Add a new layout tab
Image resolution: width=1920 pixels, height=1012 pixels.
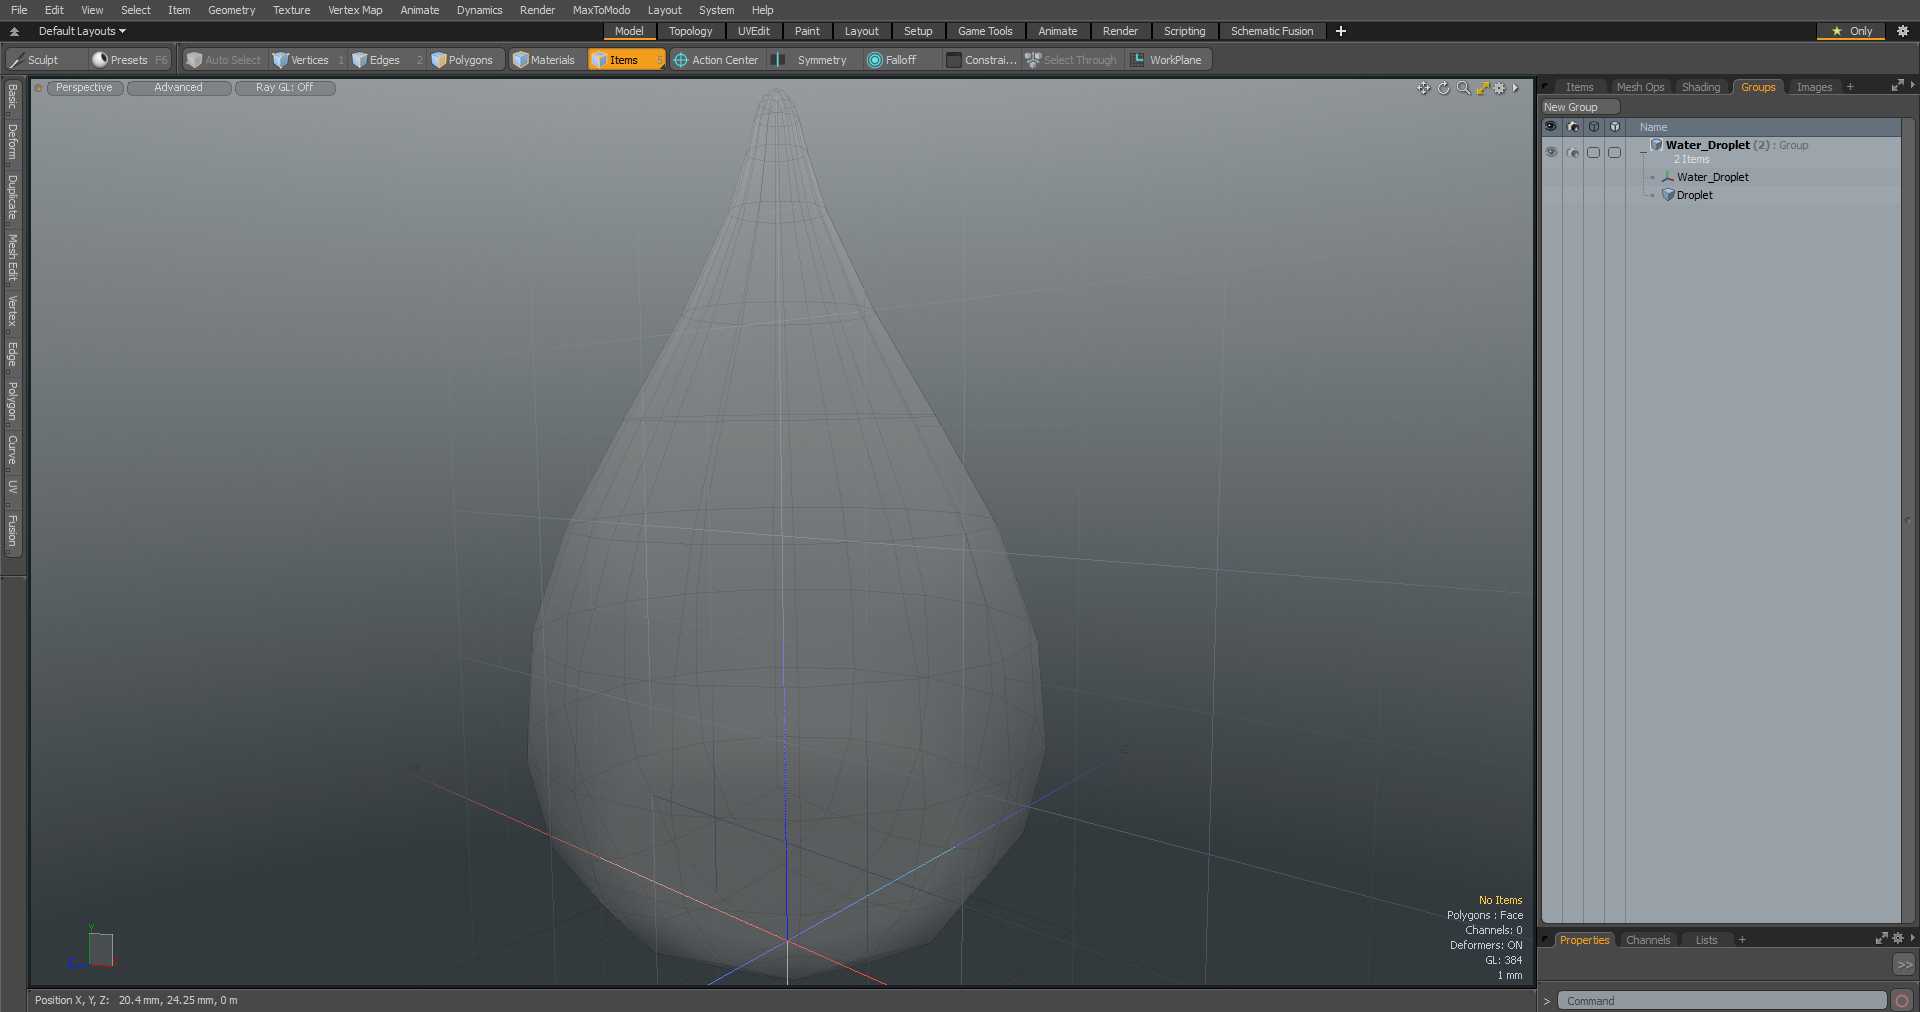1341,31
